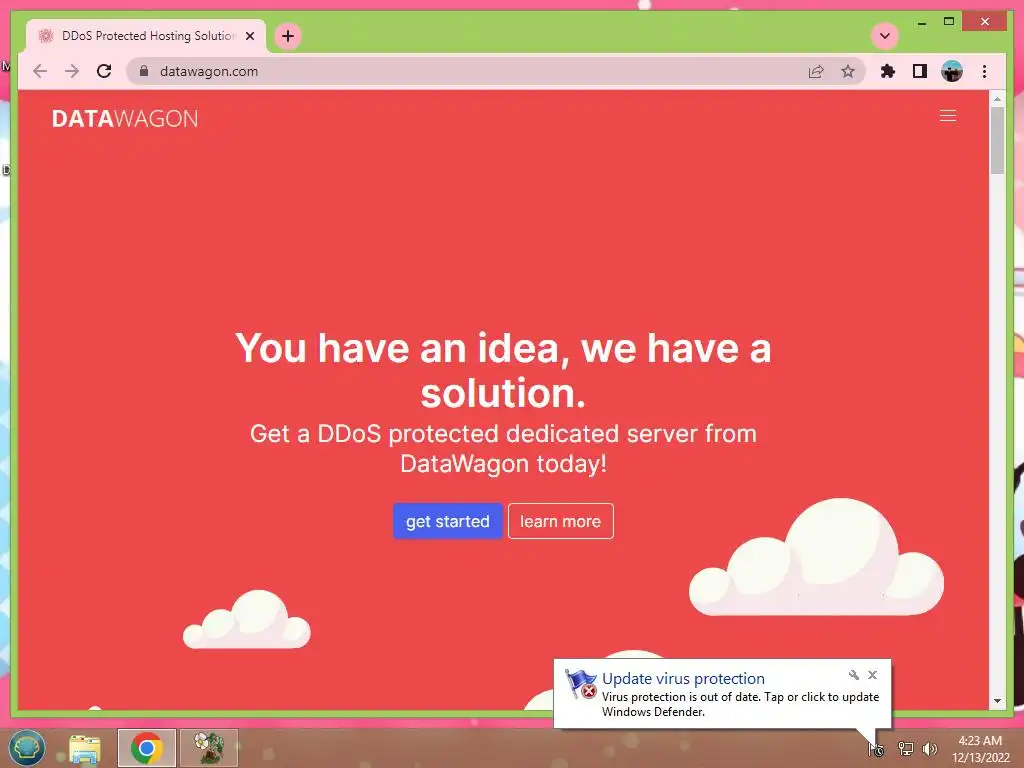This screenshot has width=1024, height=768.
Task: Open the taskbar clock and date
Action: point(980,749)
